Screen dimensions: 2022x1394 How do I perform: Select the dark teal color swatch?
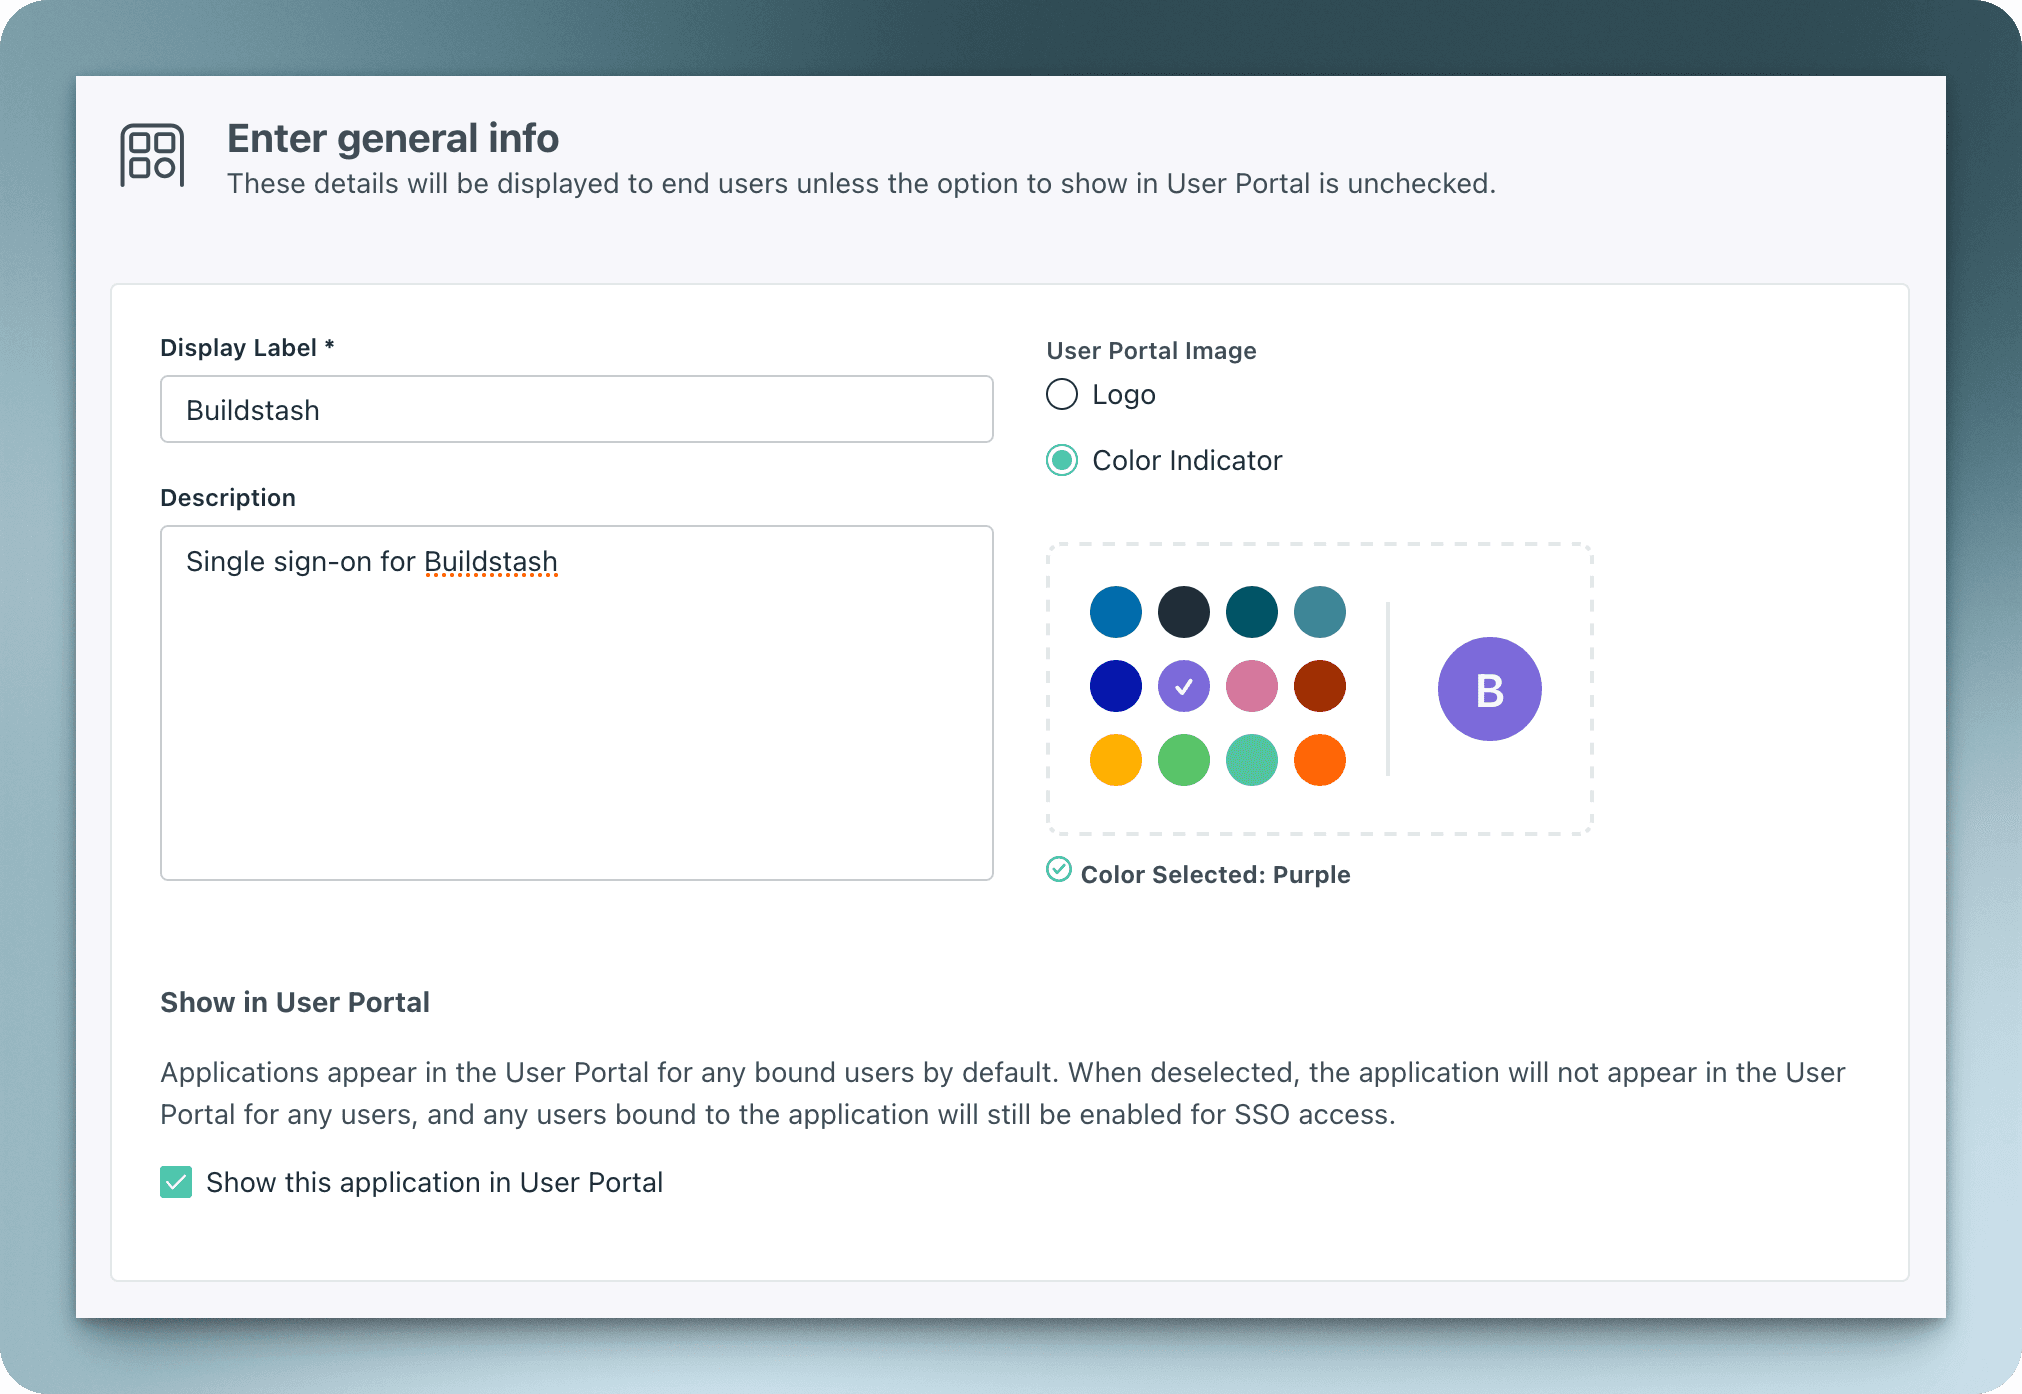[x=1251, y=612]
